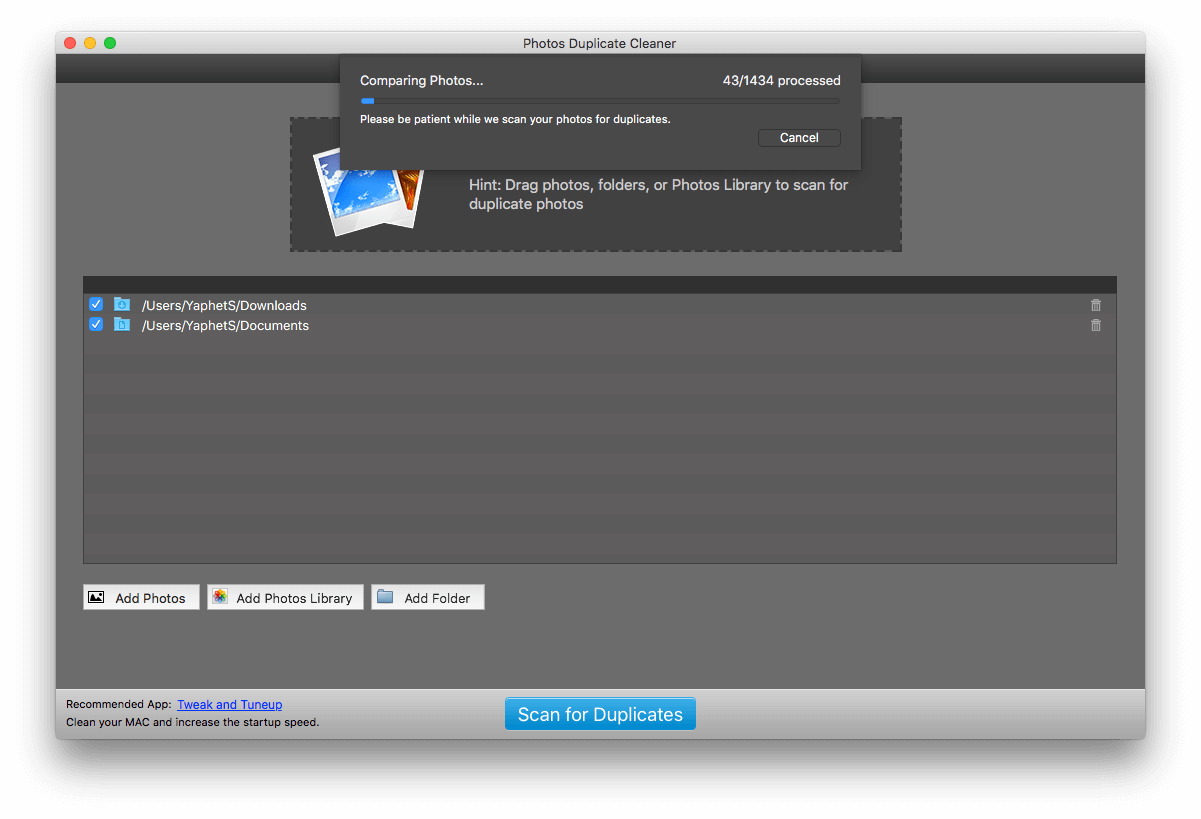Screen dimensions: 1201x819
Task: Click the Add Photos Library button
Action: 285,597
